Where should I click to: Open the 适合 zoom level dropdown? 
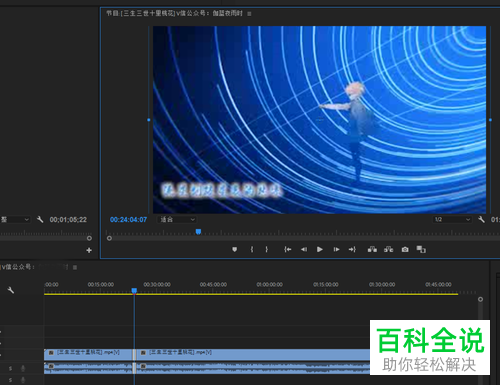(177, 219)
